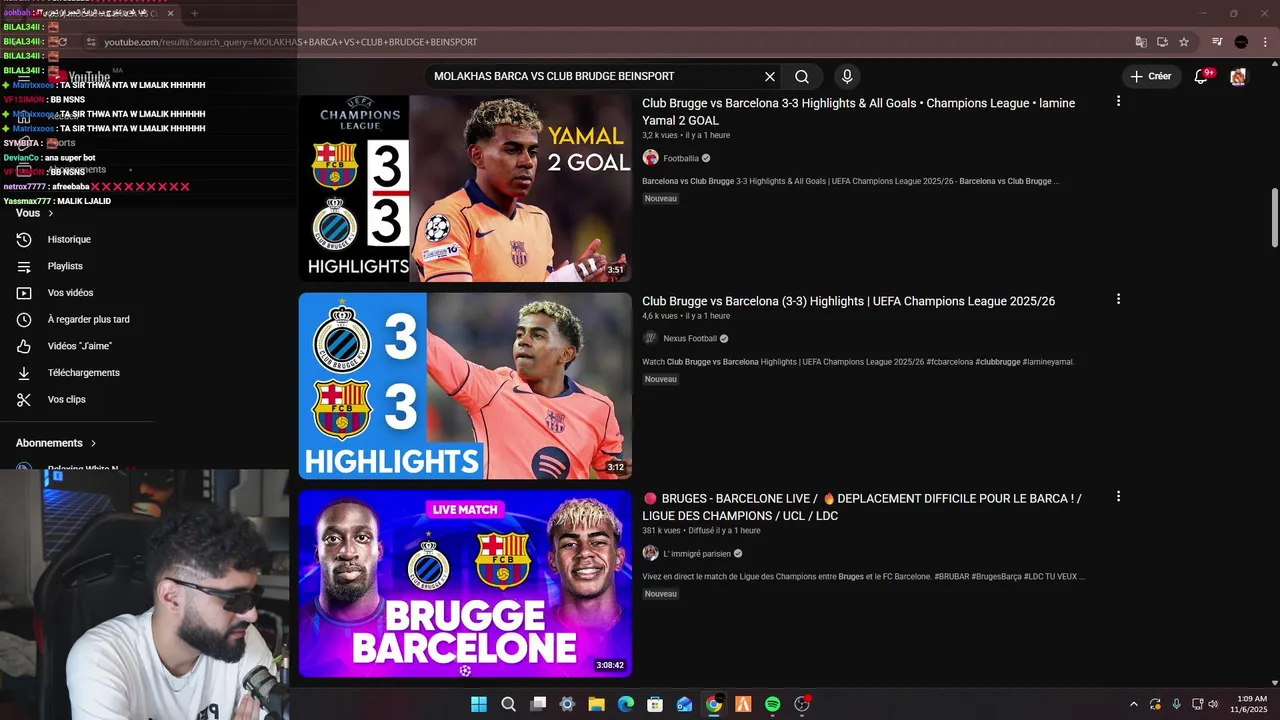1280x720 pixels.
Task: Open the Chrome three-dot menu
Action: point(1263,42)
